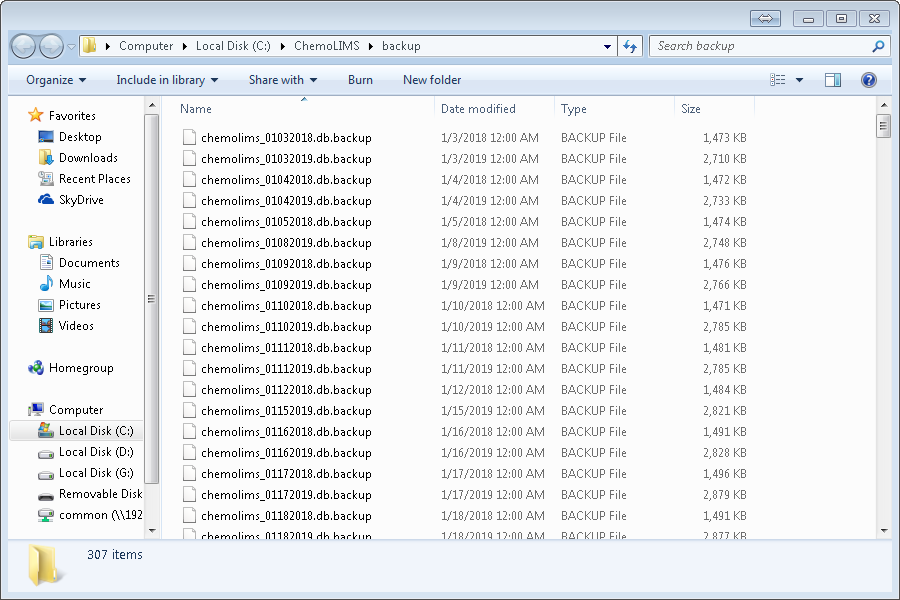Open the Include in library menu
This screenshot has width=900, height=600.
(x=167, y=80)
